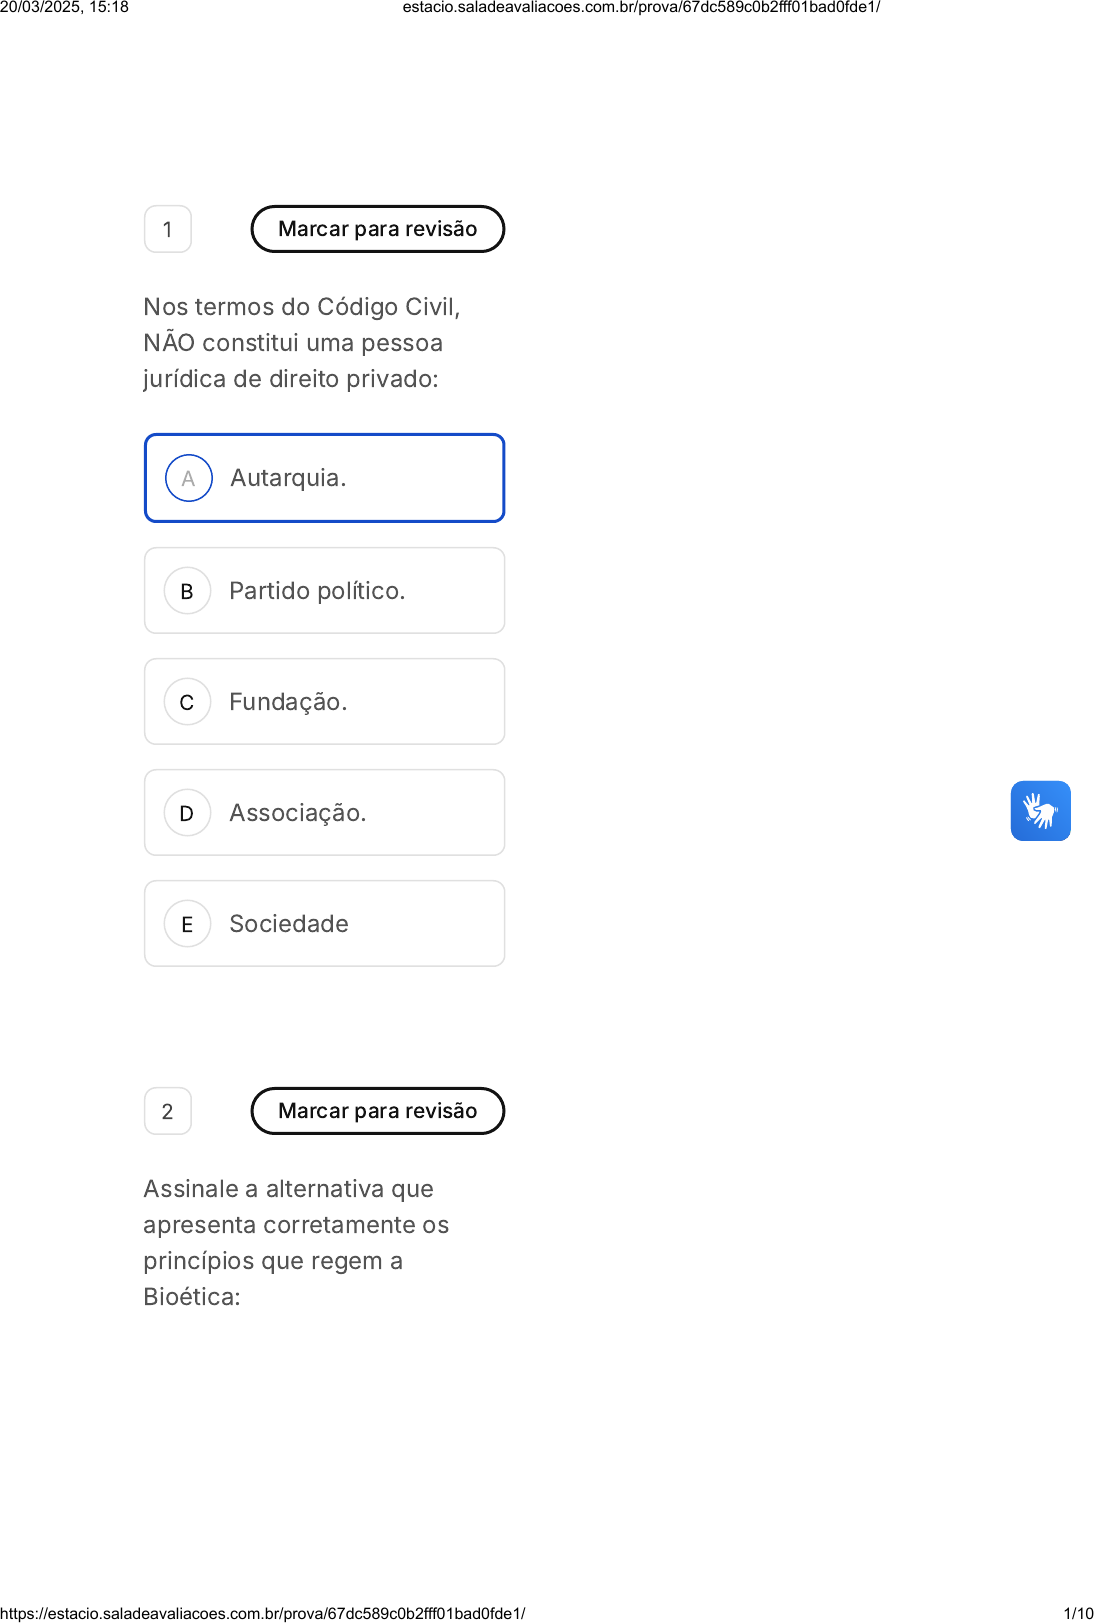The image size is (1094, 1623).
Task: Click the question number 2 badge
Action: [x=168, y=1111]
